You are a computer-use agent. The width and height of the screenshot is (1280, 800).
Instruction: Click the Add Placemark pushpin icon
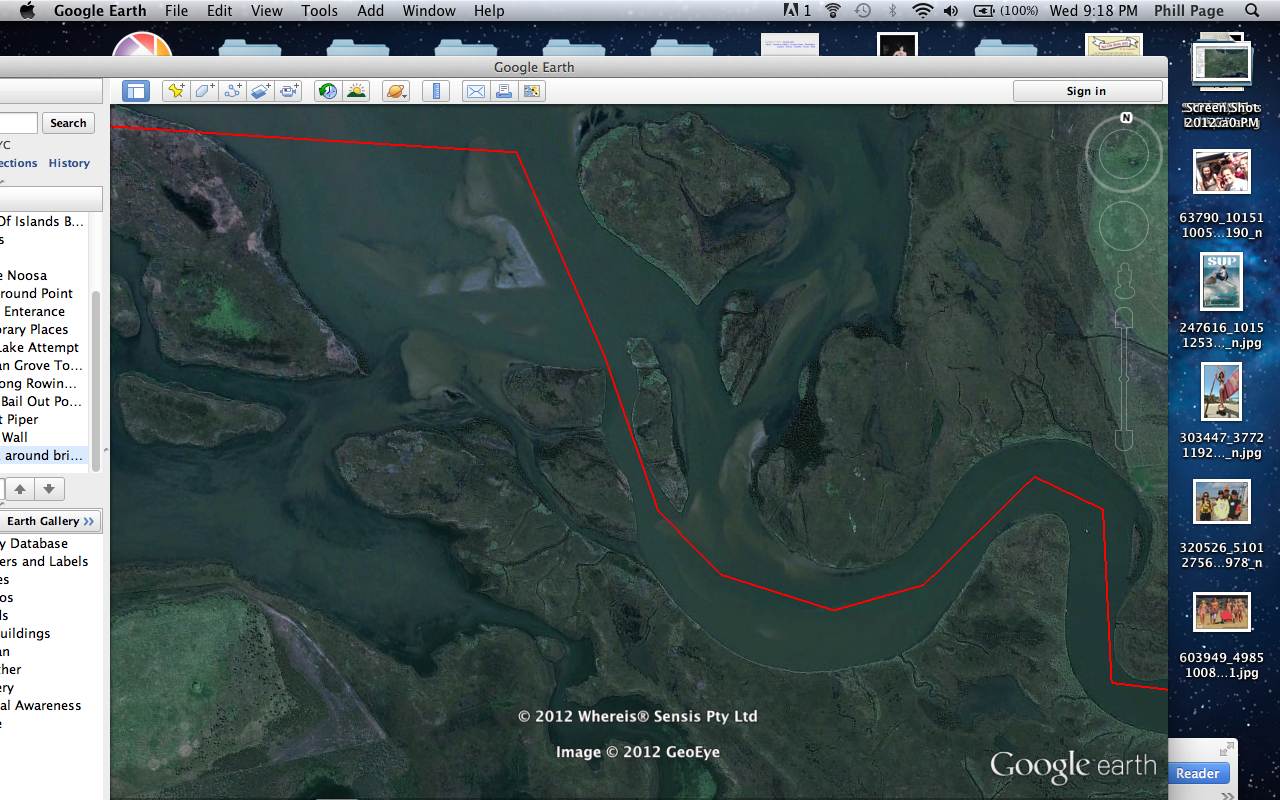tap(176, 91)
